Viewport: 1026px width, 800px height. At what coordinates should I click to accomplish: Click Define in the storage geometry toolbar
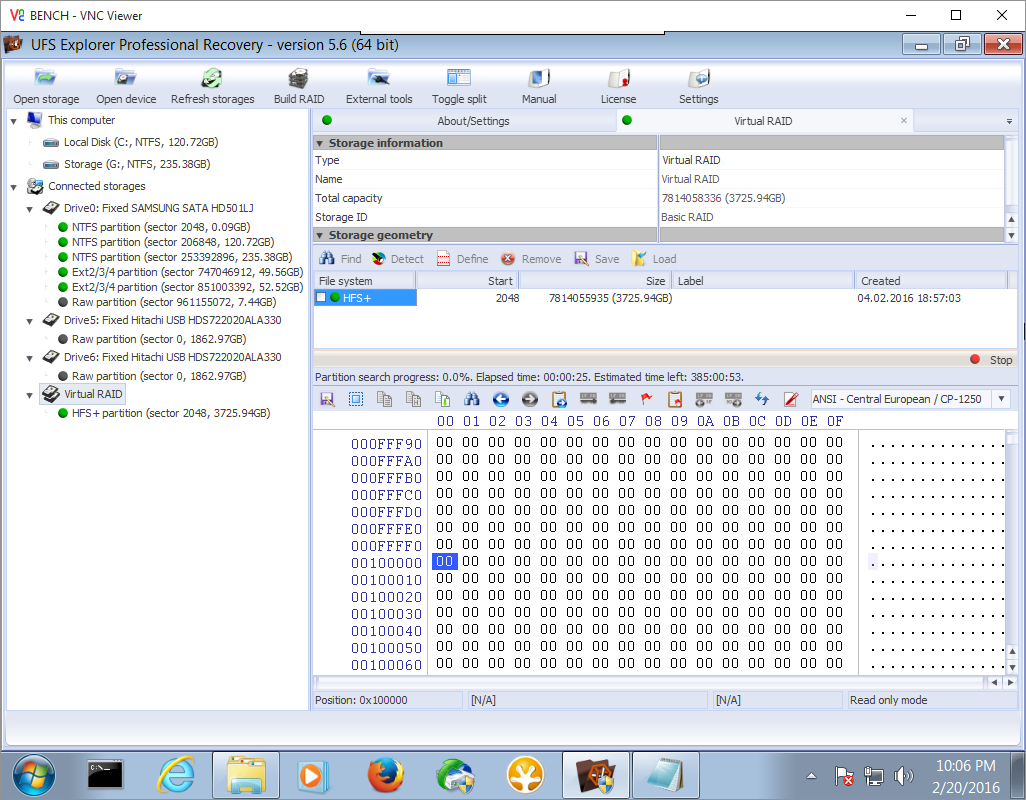(x=462, y=259)
